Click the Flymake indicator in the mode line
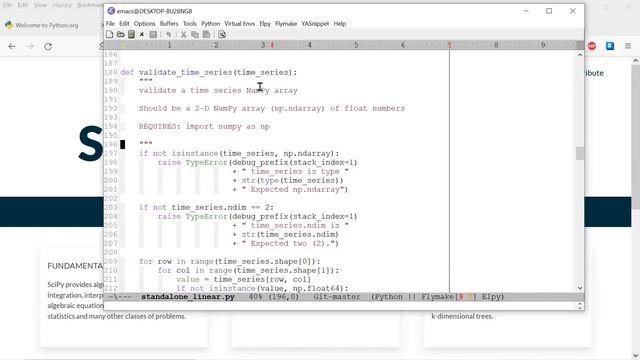The image size is (640, 360). pyautogui.click(x=449, y=297)
